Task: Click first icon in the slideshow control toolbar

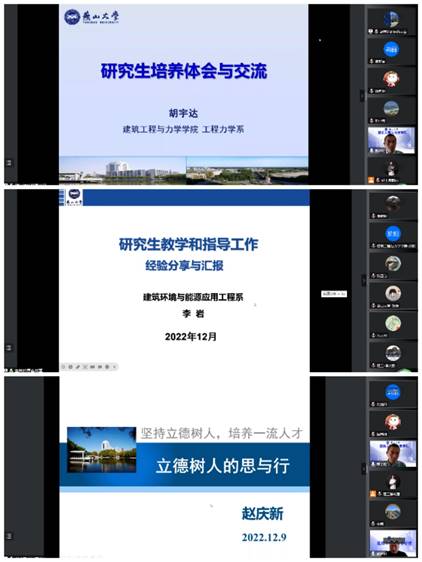Action: (63, 367)
